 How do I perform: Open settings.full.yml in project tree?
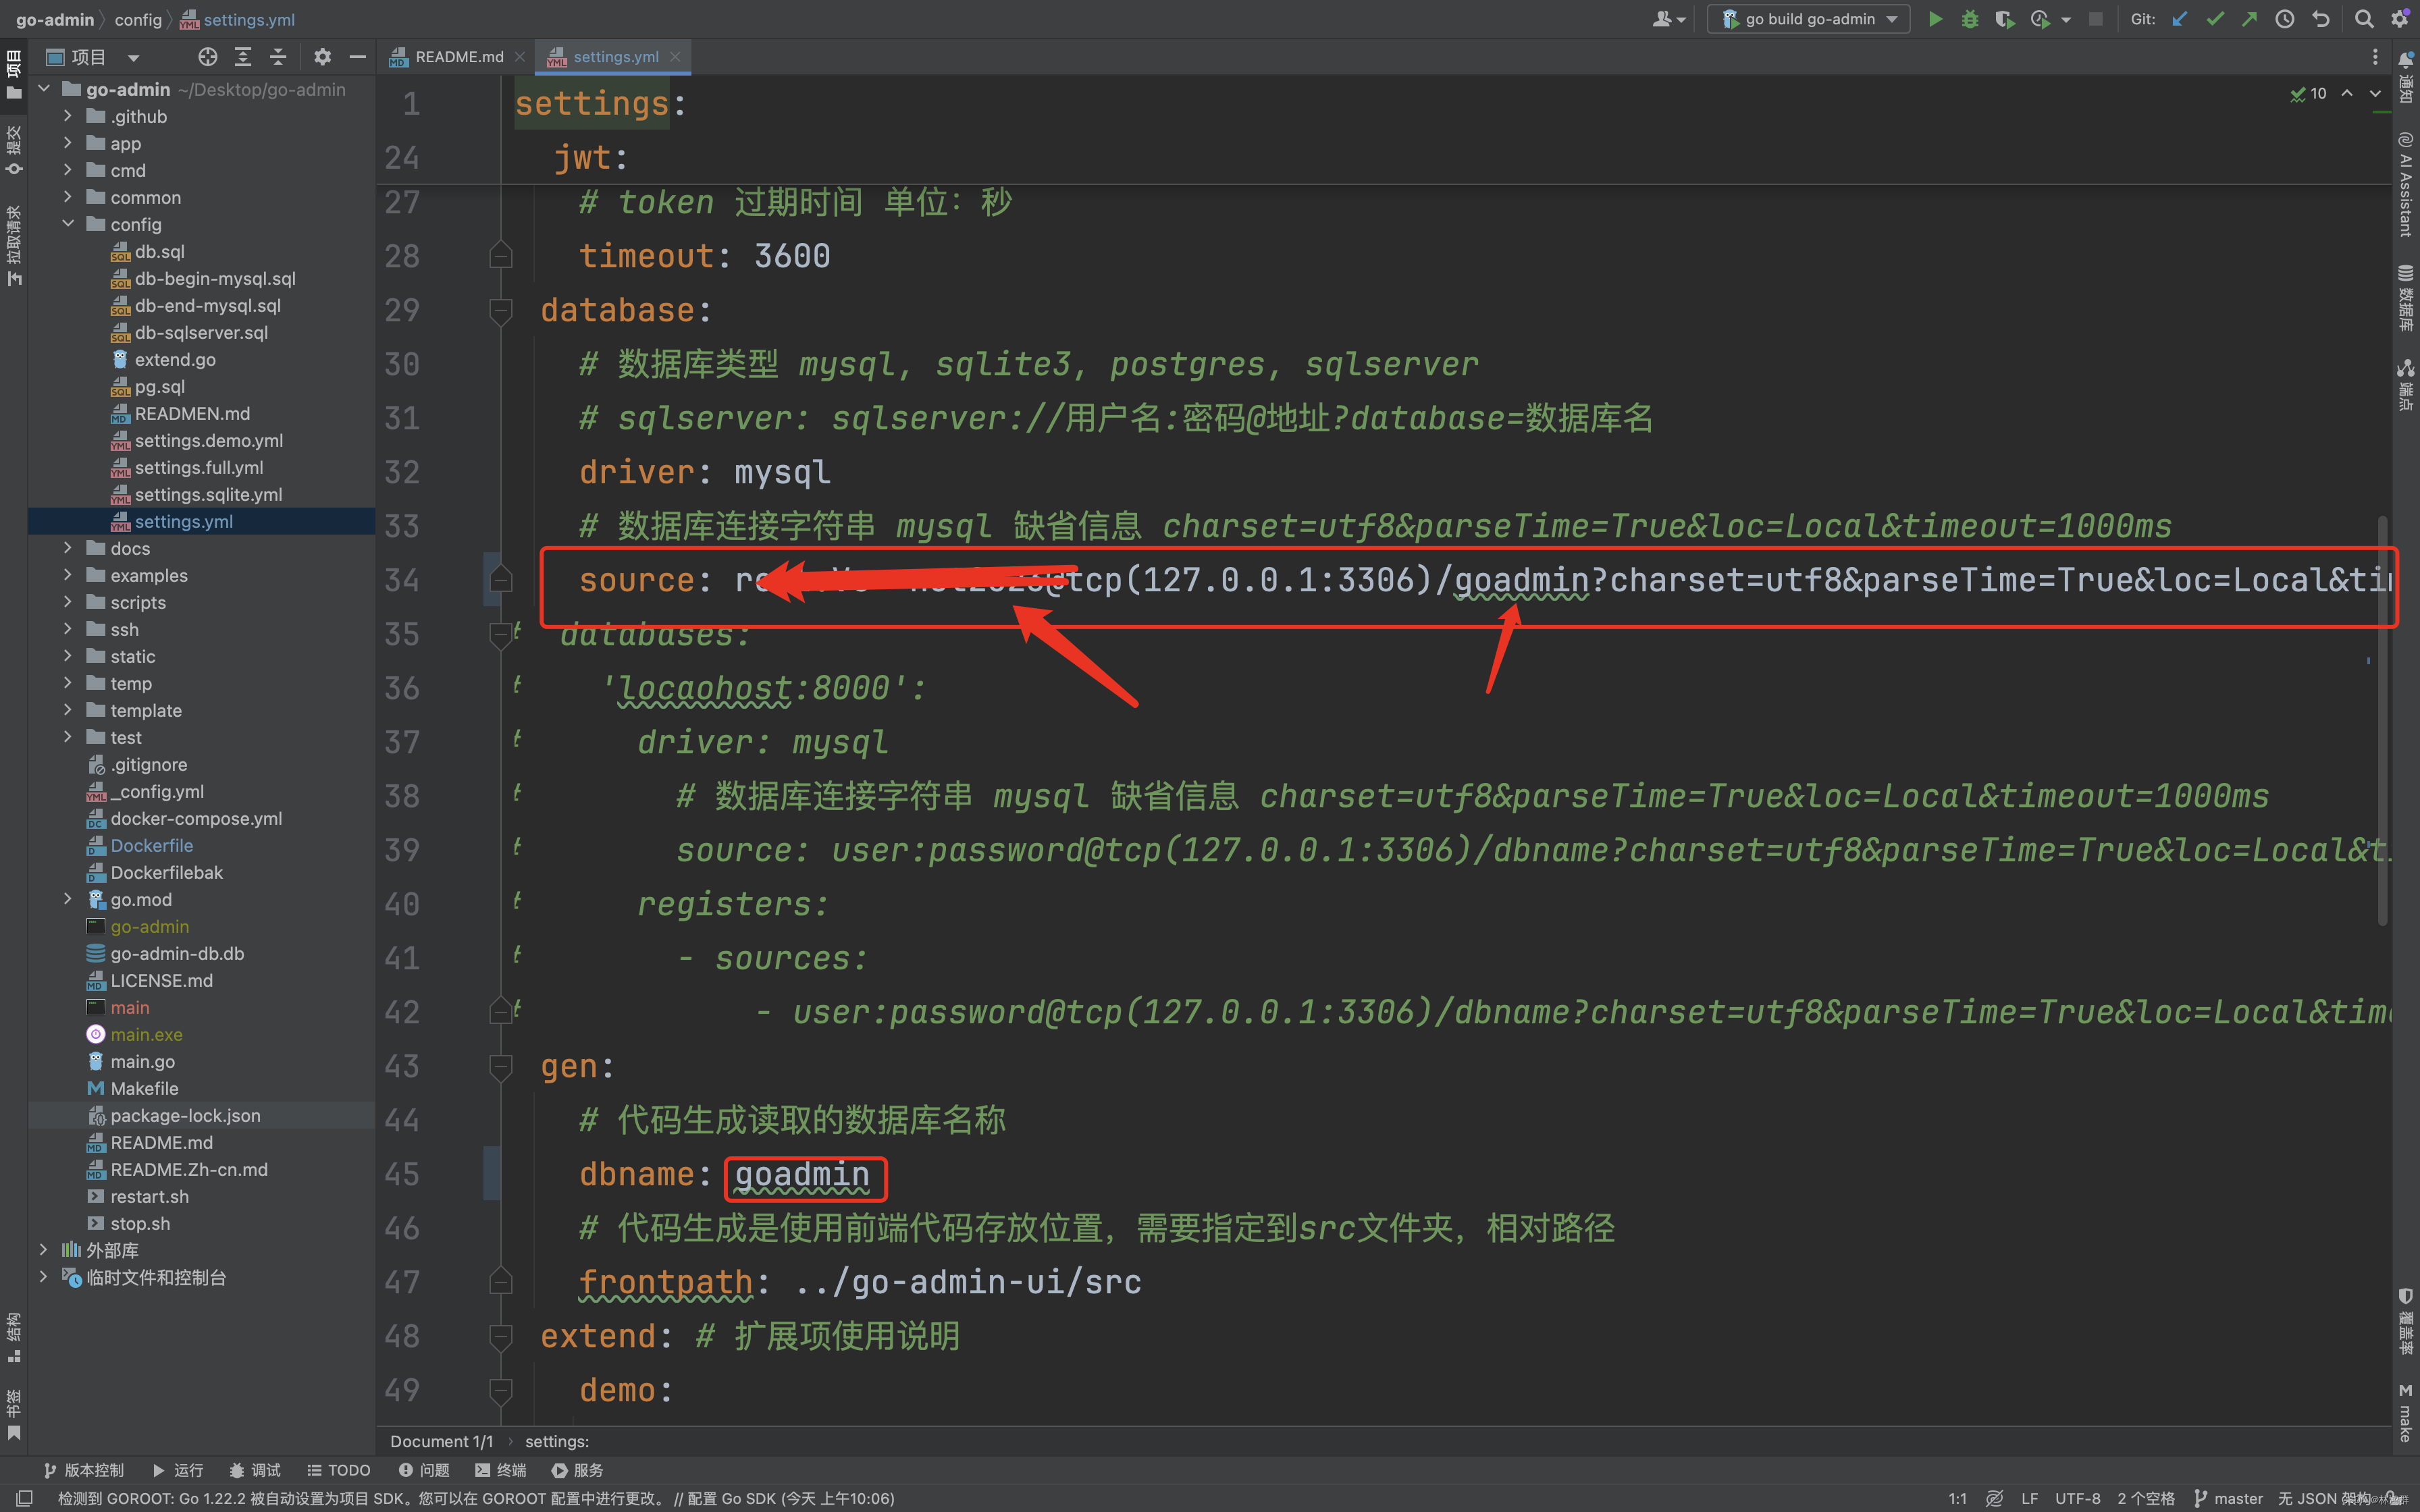(x=199, y=467)
